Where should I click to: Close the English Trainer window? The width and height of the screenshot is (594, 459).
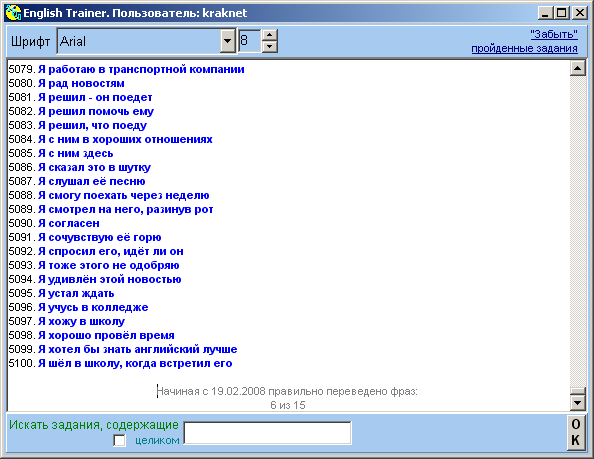(580, 13)
